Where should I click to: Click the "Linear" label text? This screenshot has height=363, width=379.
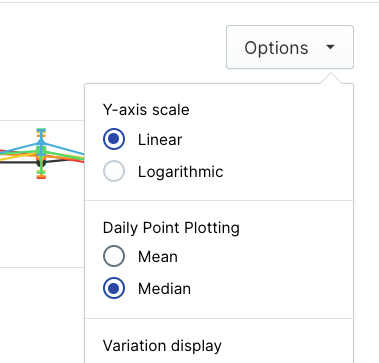(x=160, y=140)
